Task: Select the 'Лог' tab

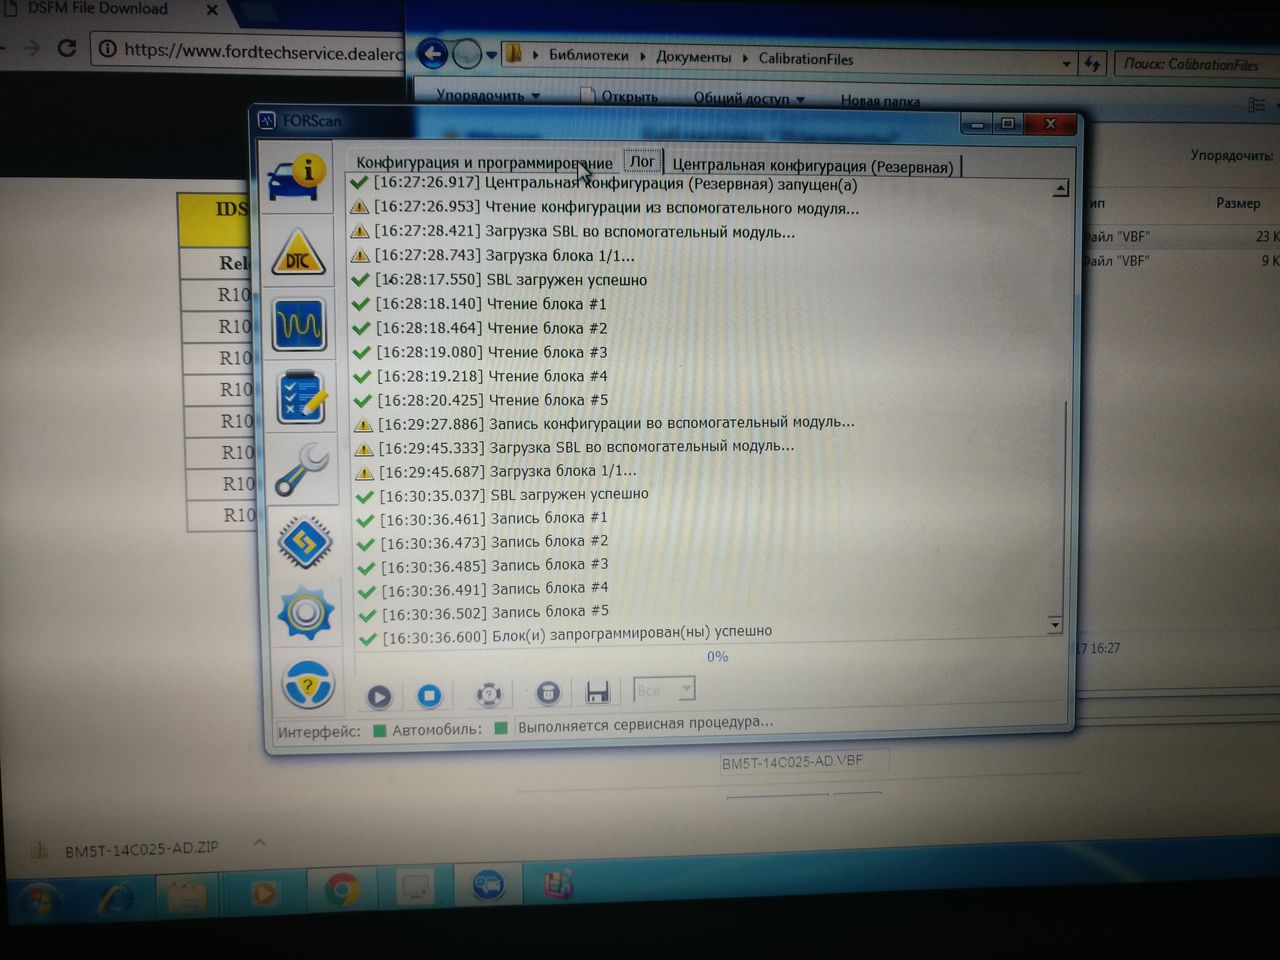Action: [x=642, y=161]
